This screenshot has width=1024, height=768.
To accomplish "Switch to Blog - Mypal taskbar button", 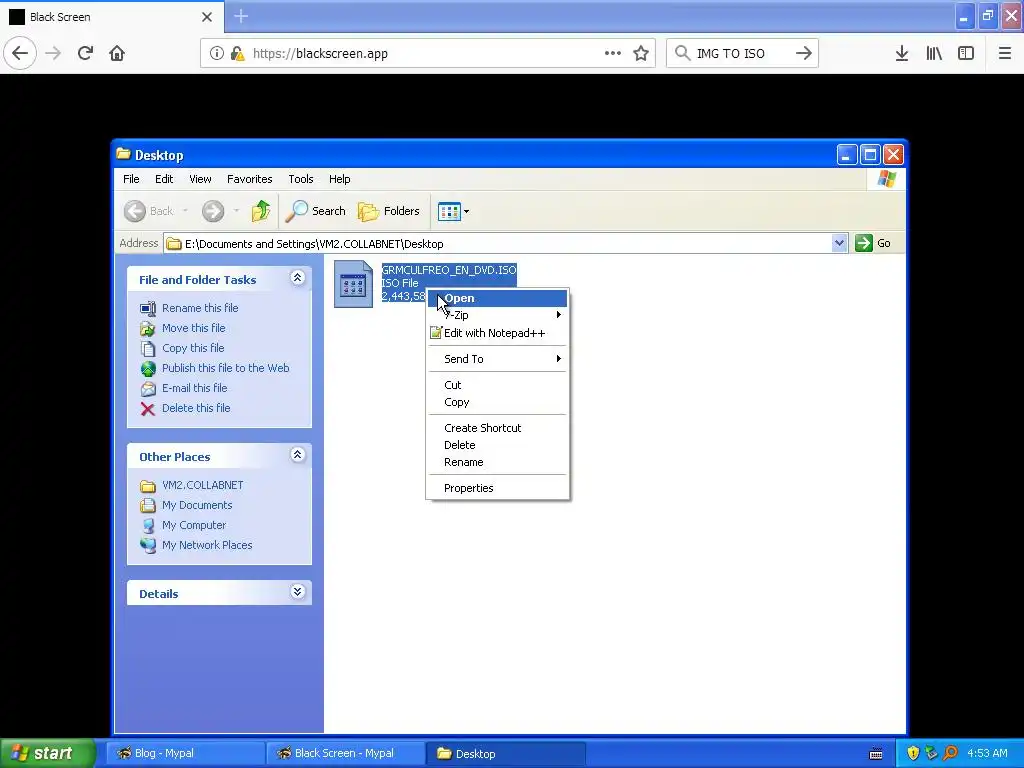I will click(x=185, y=753).
